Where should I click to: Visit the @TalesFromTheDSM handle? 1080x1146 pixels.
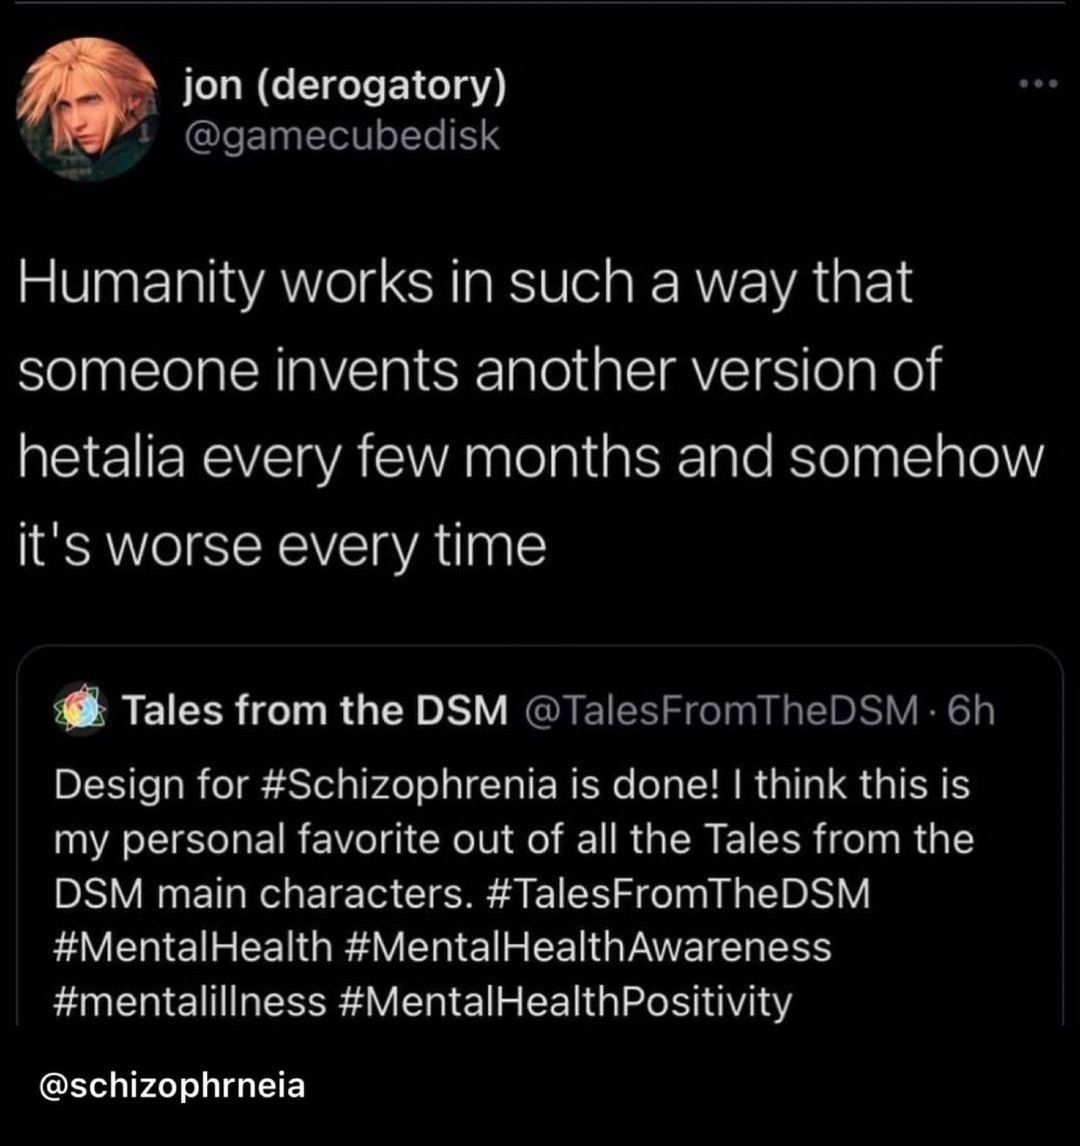[x=716, y=711]
